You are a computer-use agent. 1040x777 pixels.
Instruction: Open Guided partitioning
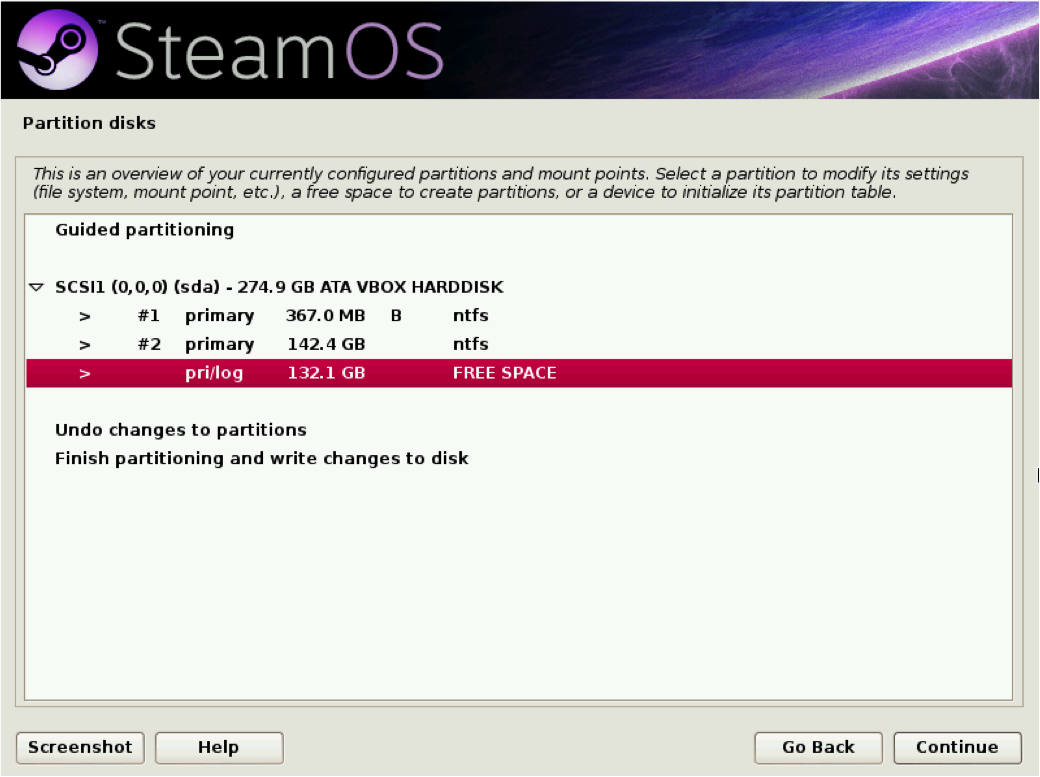[x=143, y=230]
